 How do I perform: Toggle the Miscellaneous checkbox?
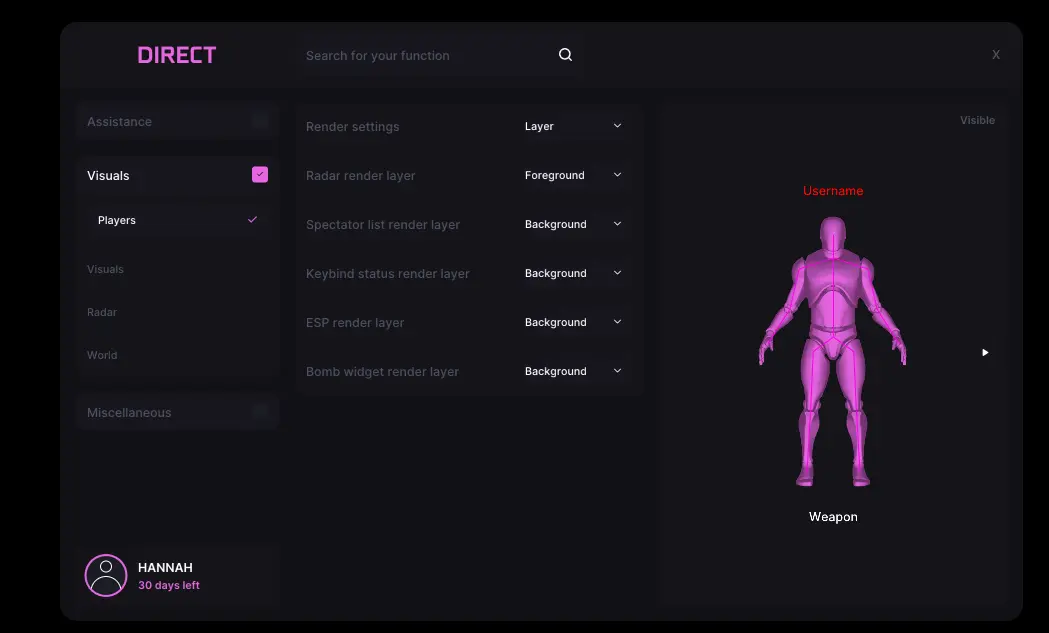[x=260, y=412]
